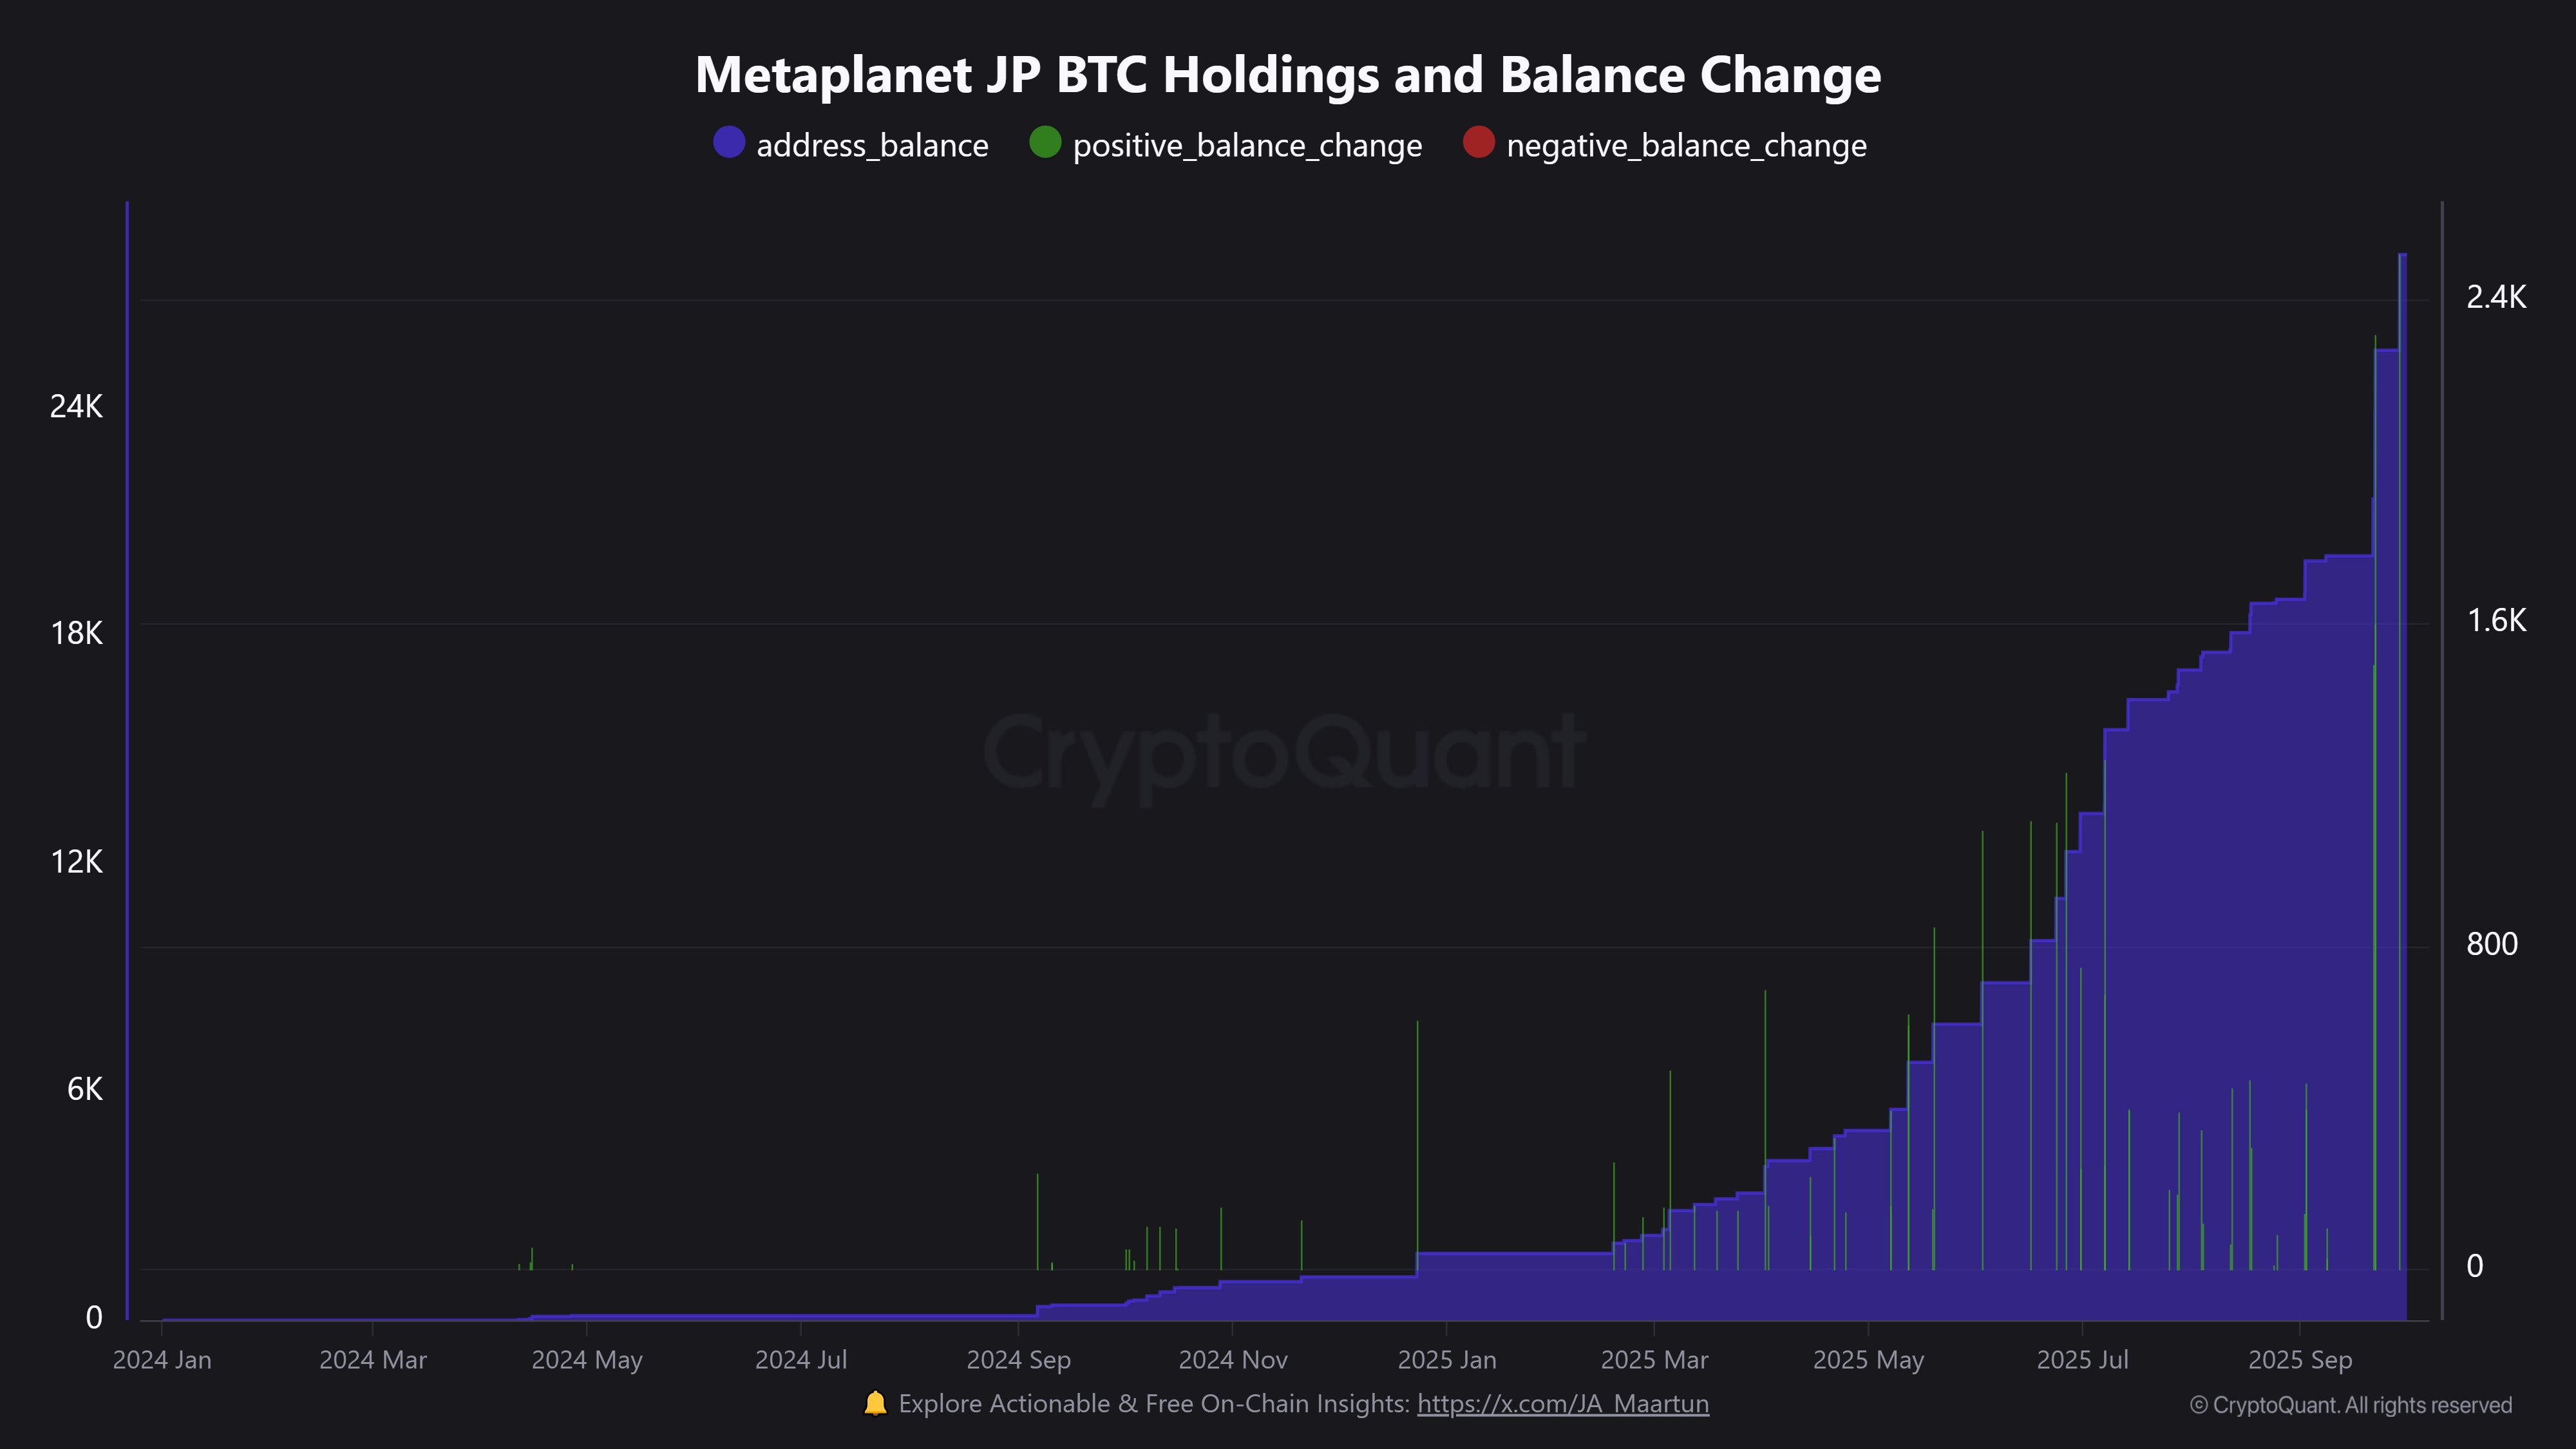Click the bell icon in the footer

click(x=875, y=1403)
